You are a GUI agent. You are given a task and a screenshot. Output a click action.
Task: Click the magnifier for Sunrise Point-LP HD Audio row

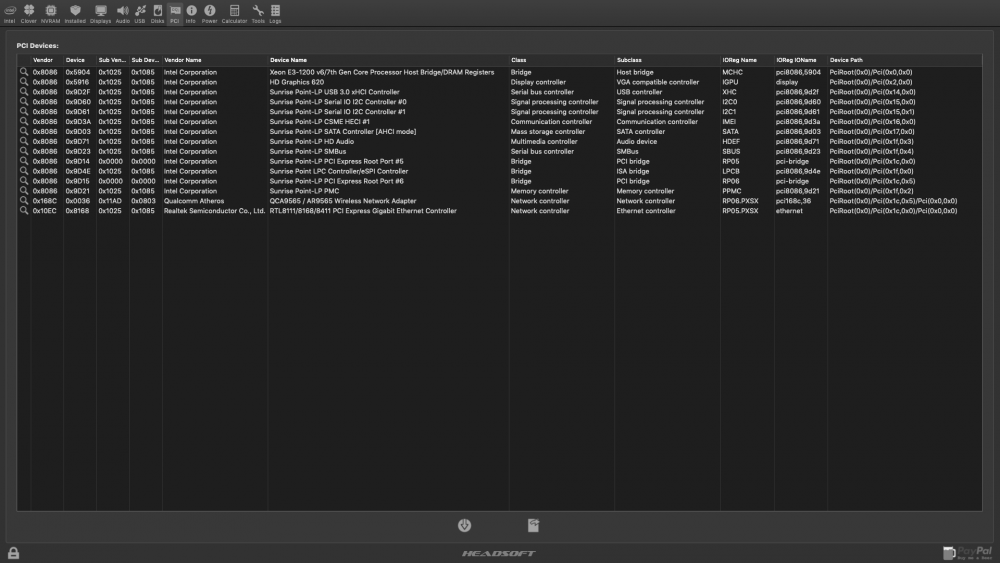point(24,142)
